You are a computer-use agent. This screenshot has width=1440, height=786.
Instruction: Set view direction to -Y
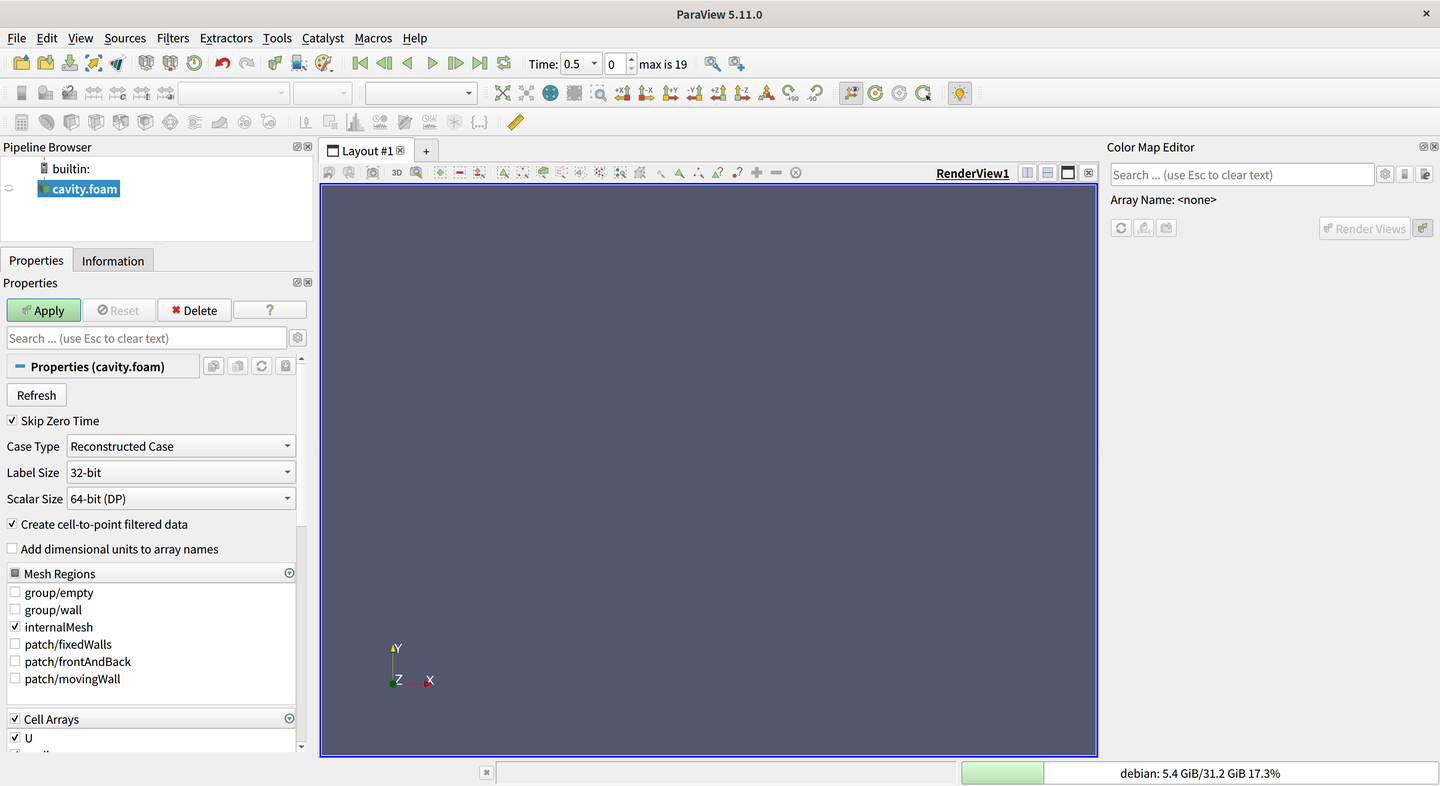[694, 93]
